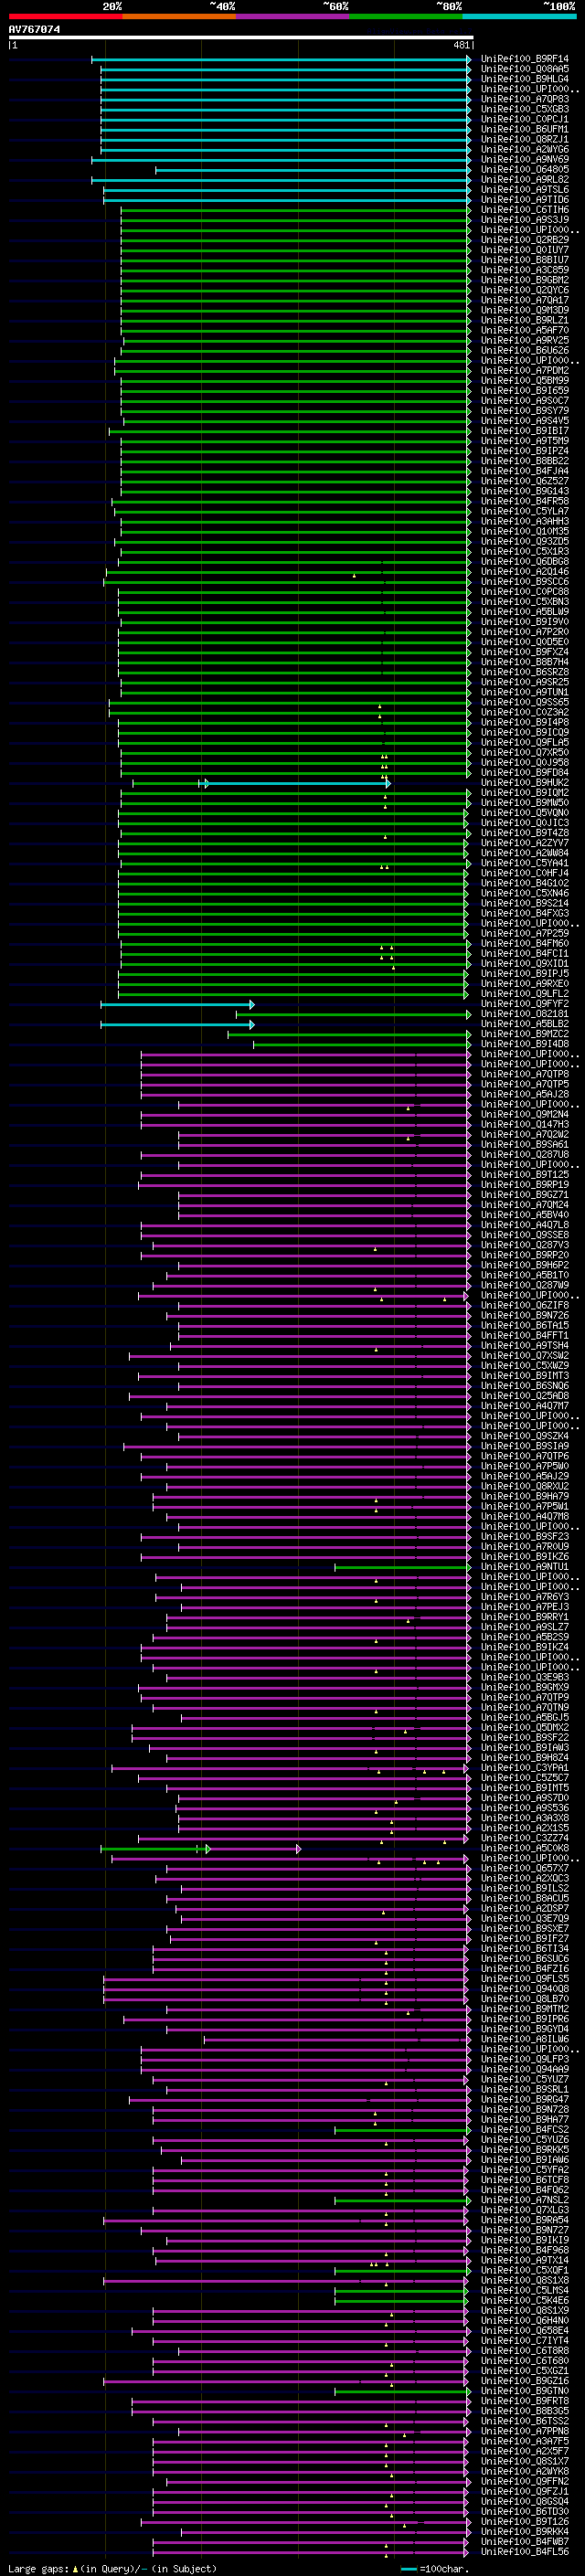Click the UniRef100_A3C859 label
Viewport: 585px width, 2576px height.
[525, 270]
